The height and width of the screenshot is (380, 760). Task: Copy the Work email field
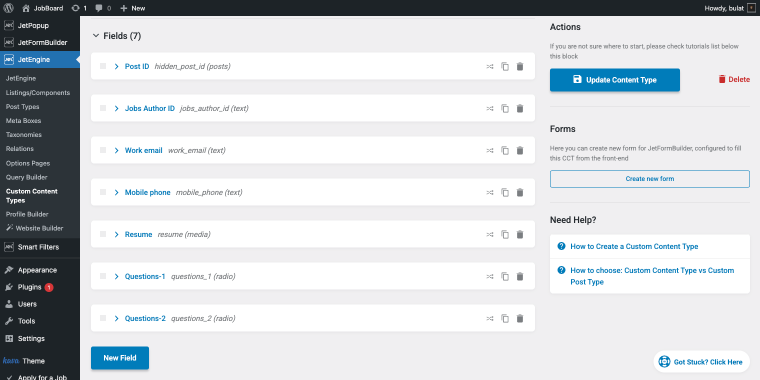pos(505,151)
